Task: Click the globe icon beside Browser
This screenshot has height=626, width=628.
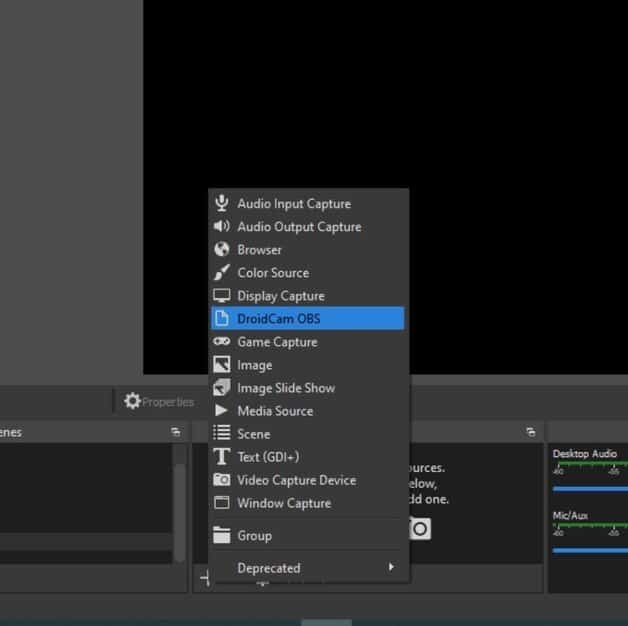Action: point(221,249)
